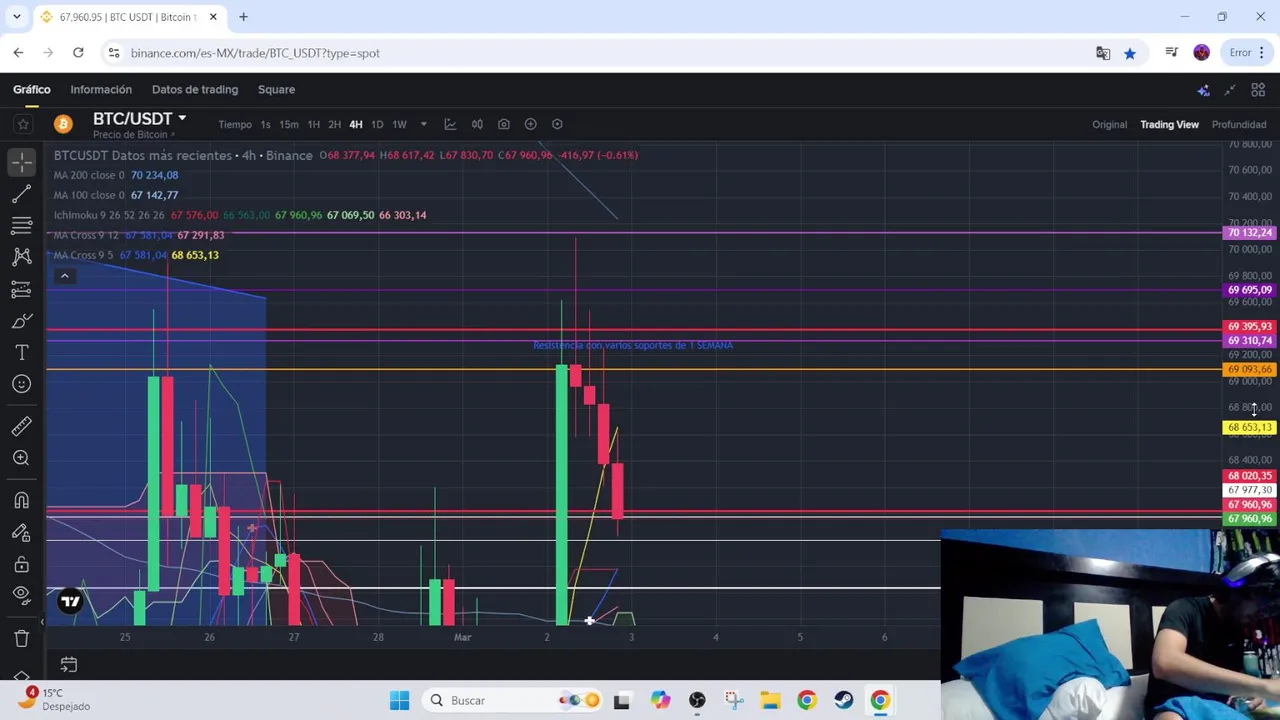Toggle hide all drawings eye icon
The height and width of the screenshot is (720, 1280).
click(22, 595)
